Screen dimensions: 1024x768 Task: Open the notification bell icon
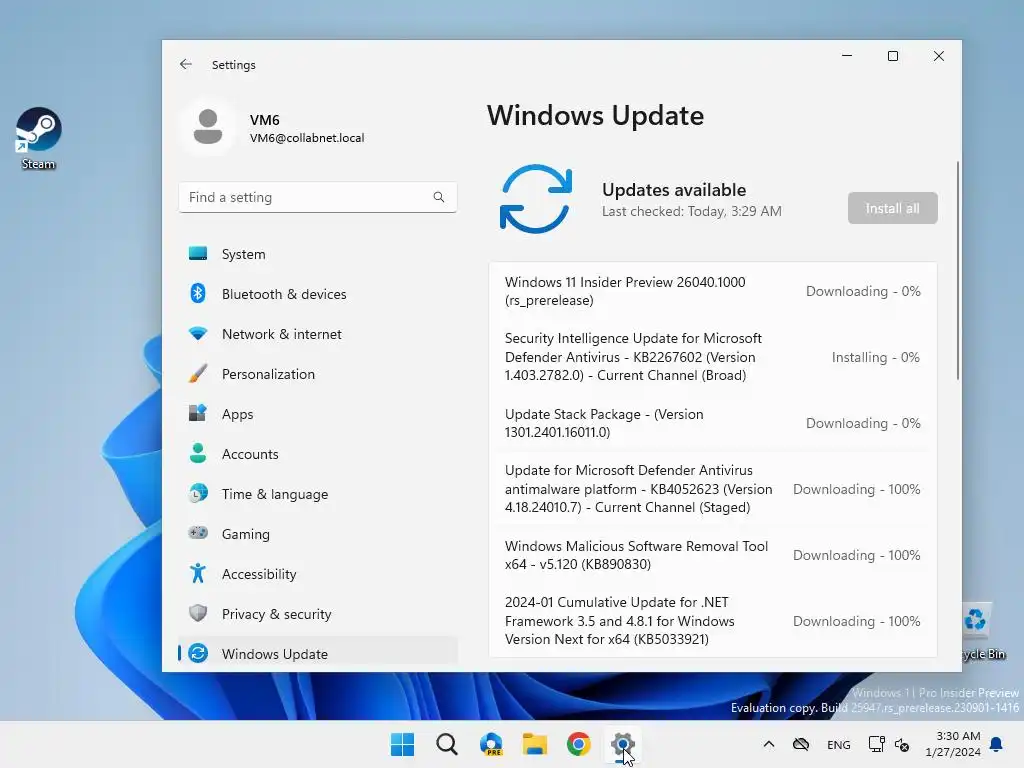click(x=997, y=744)
